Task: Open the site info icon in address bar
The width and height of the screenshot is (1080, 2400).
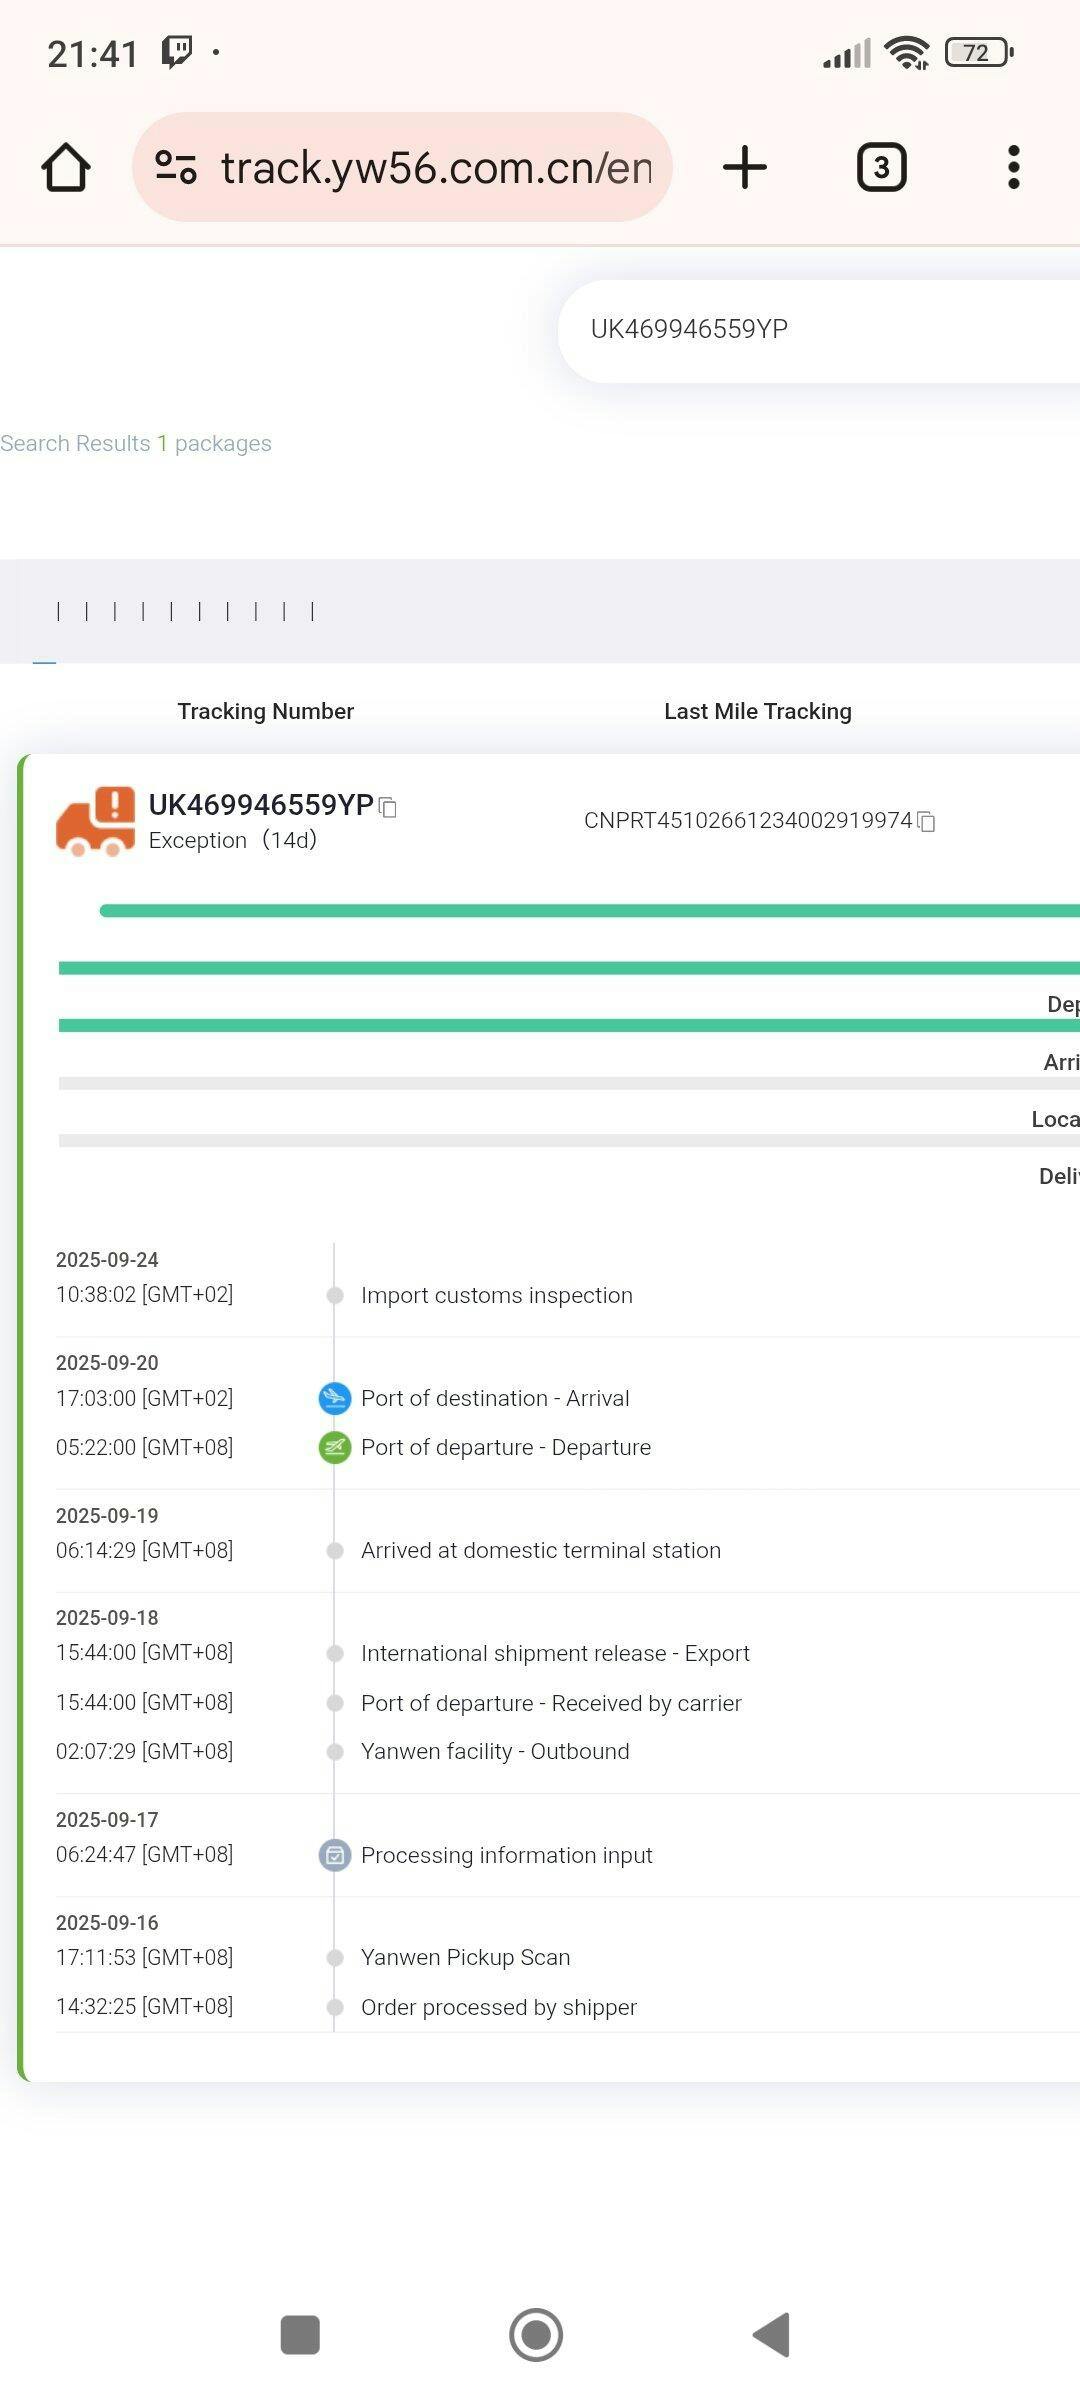Action: (176, 167)
